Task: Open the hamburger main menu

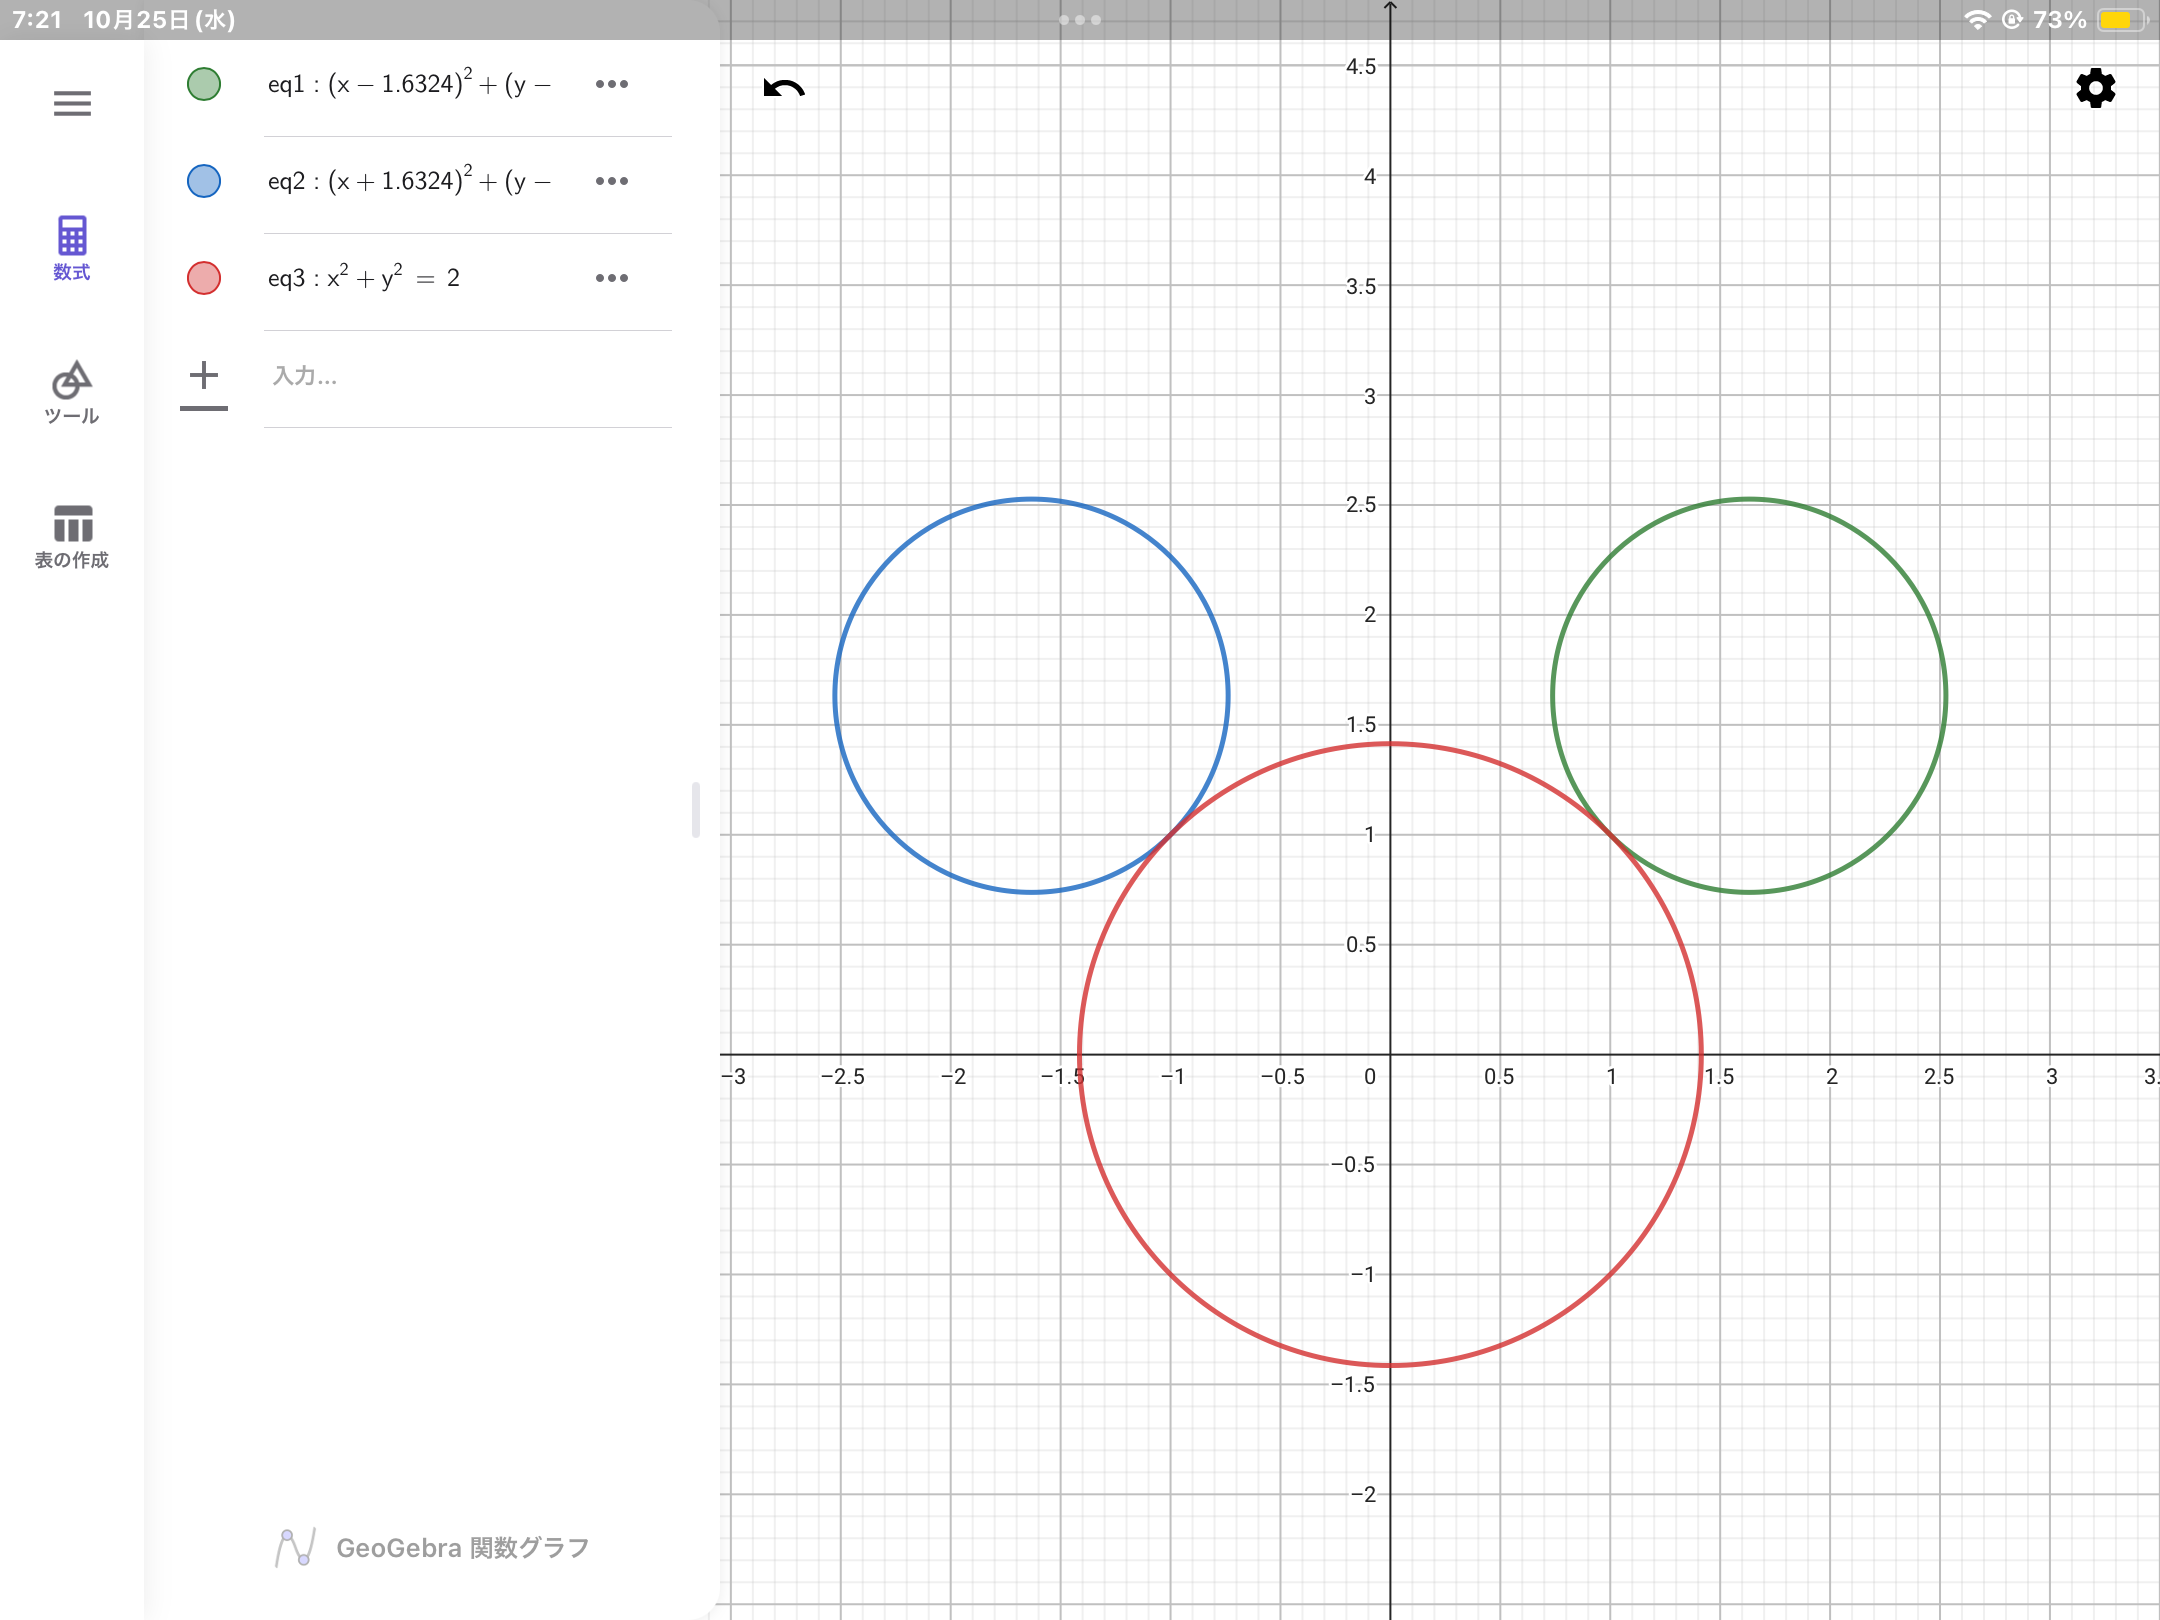Action: coord(72,103)
